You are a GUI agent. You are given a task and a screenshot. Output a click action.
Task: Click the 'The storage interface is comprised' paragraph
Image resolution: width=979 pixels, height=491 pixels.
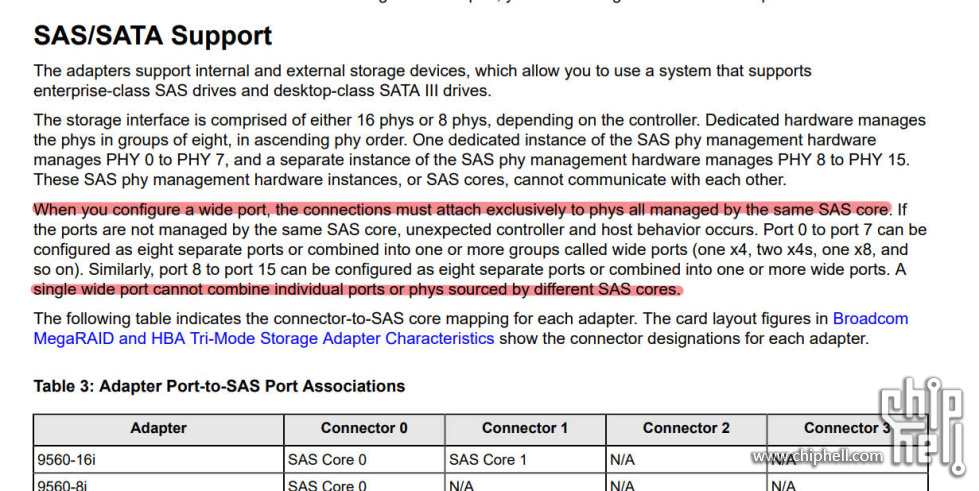480,150
